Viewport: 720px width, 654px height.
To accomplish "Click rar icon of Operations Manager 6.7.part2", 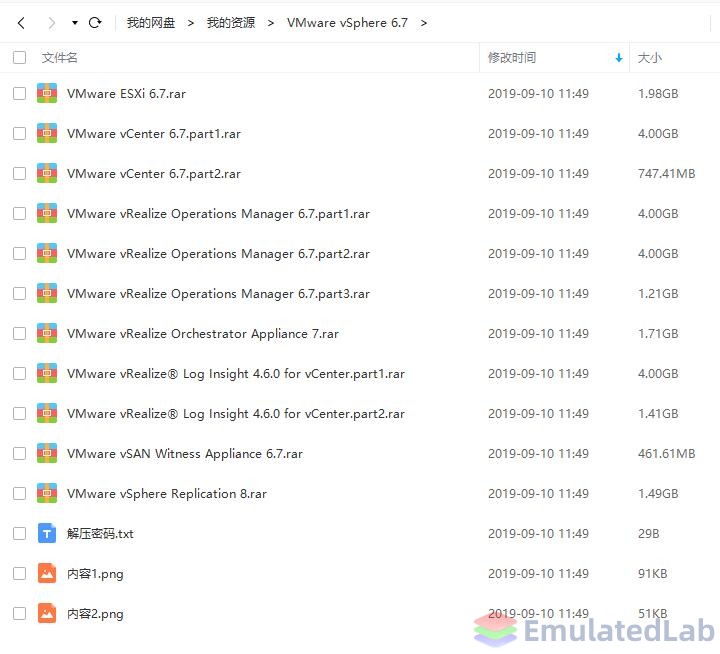I will (47, 253).
